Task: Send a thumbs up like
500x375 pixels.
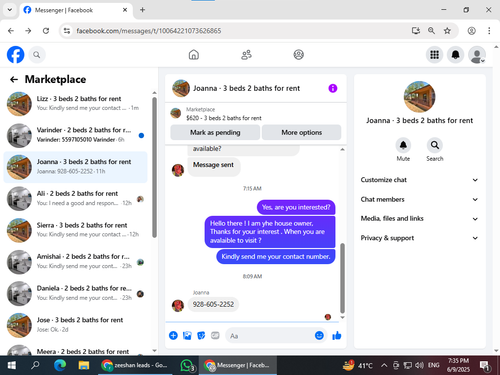Action: pyautogui.click(x=337, y=335)
